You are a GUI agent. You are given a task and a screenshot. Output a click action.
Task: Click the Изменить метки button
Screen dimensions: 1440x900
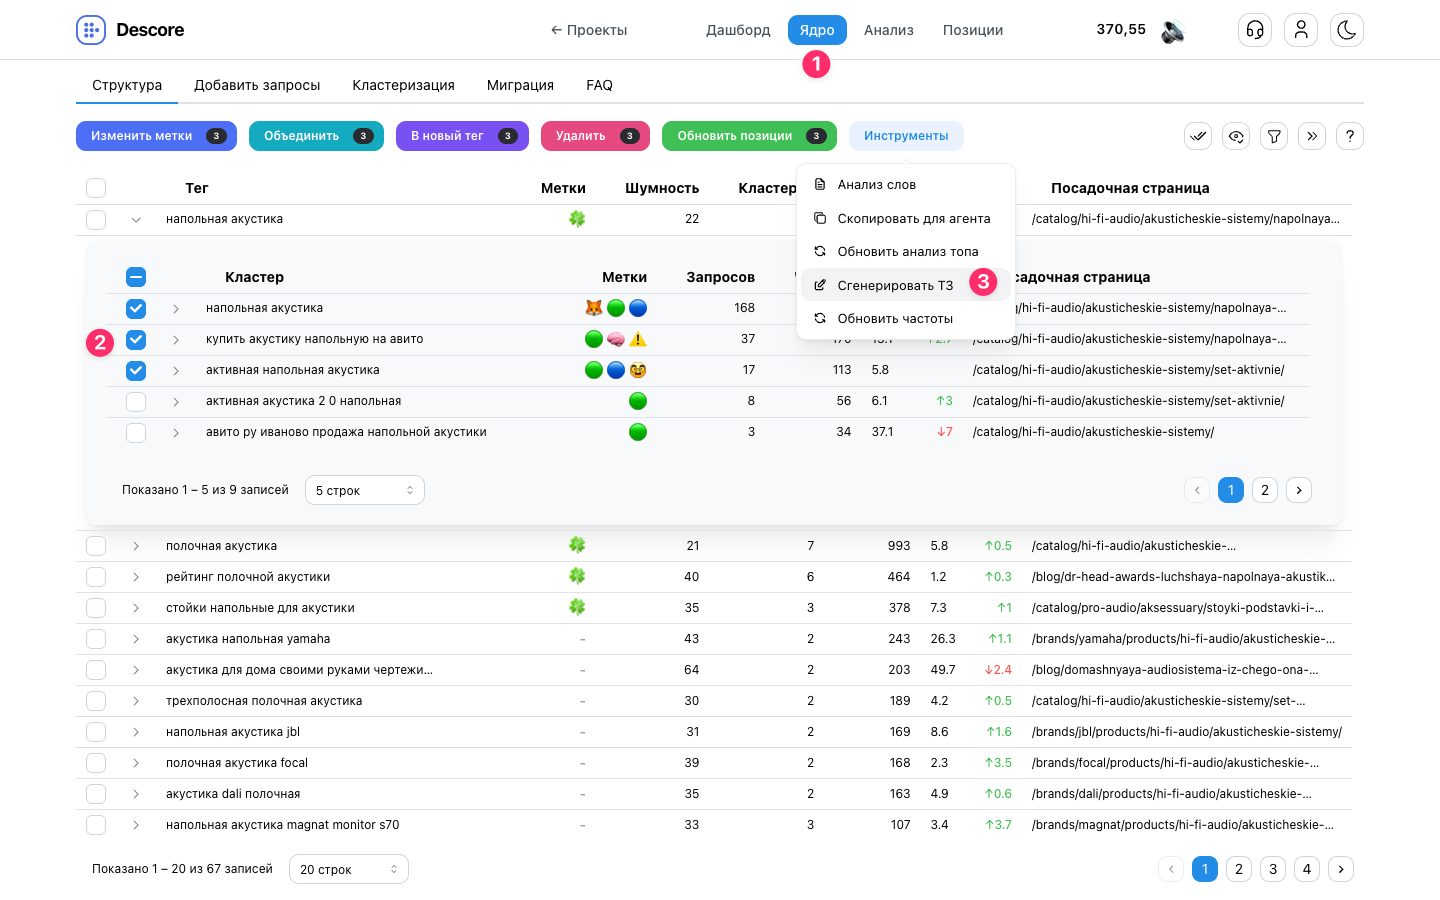156,136
